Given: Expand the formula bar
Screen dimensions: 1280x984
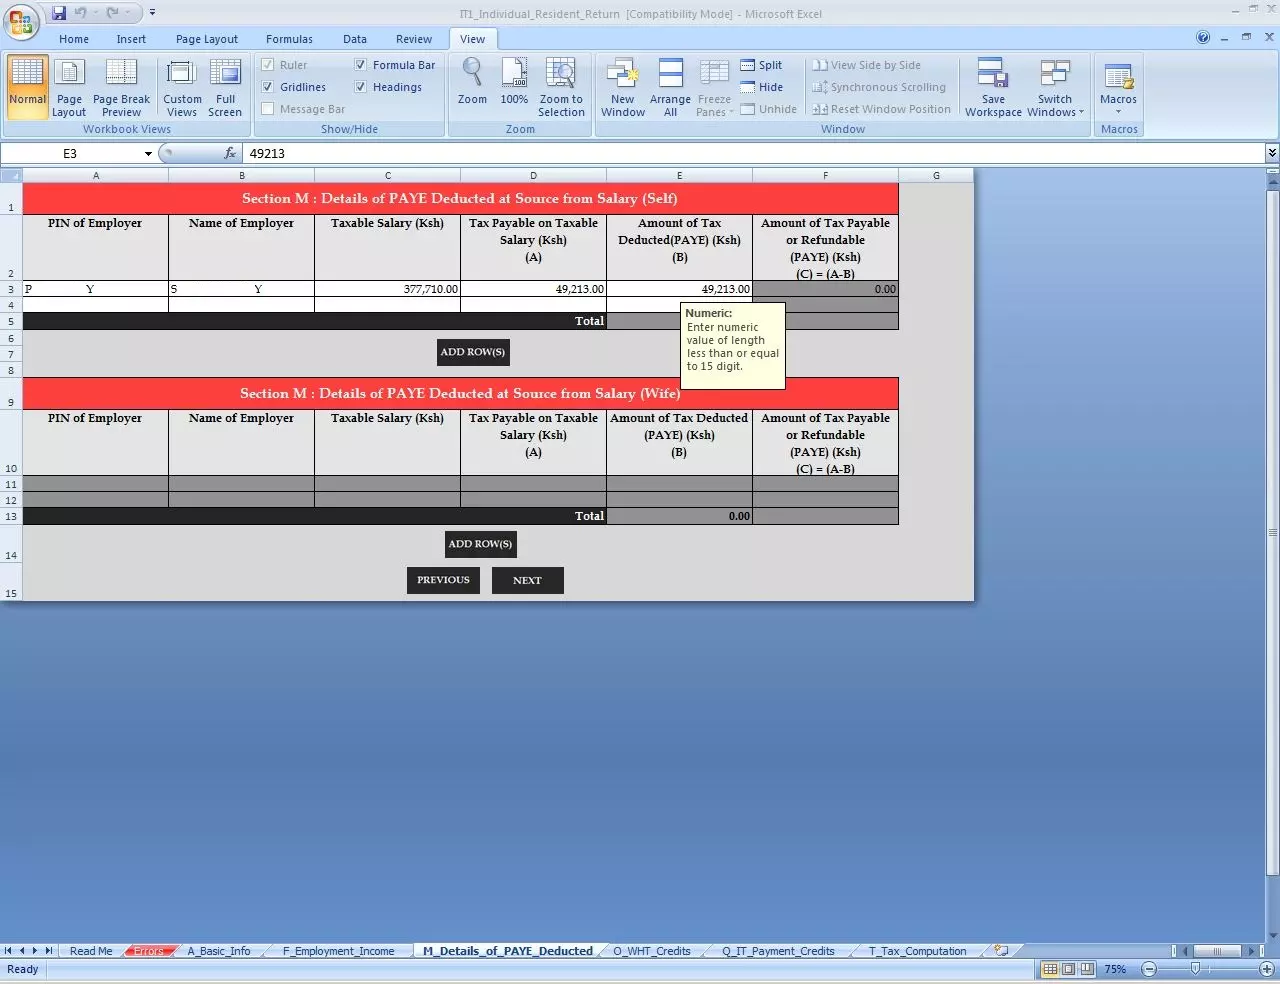Looking at the screenshot, I should tap(1272, 153).
